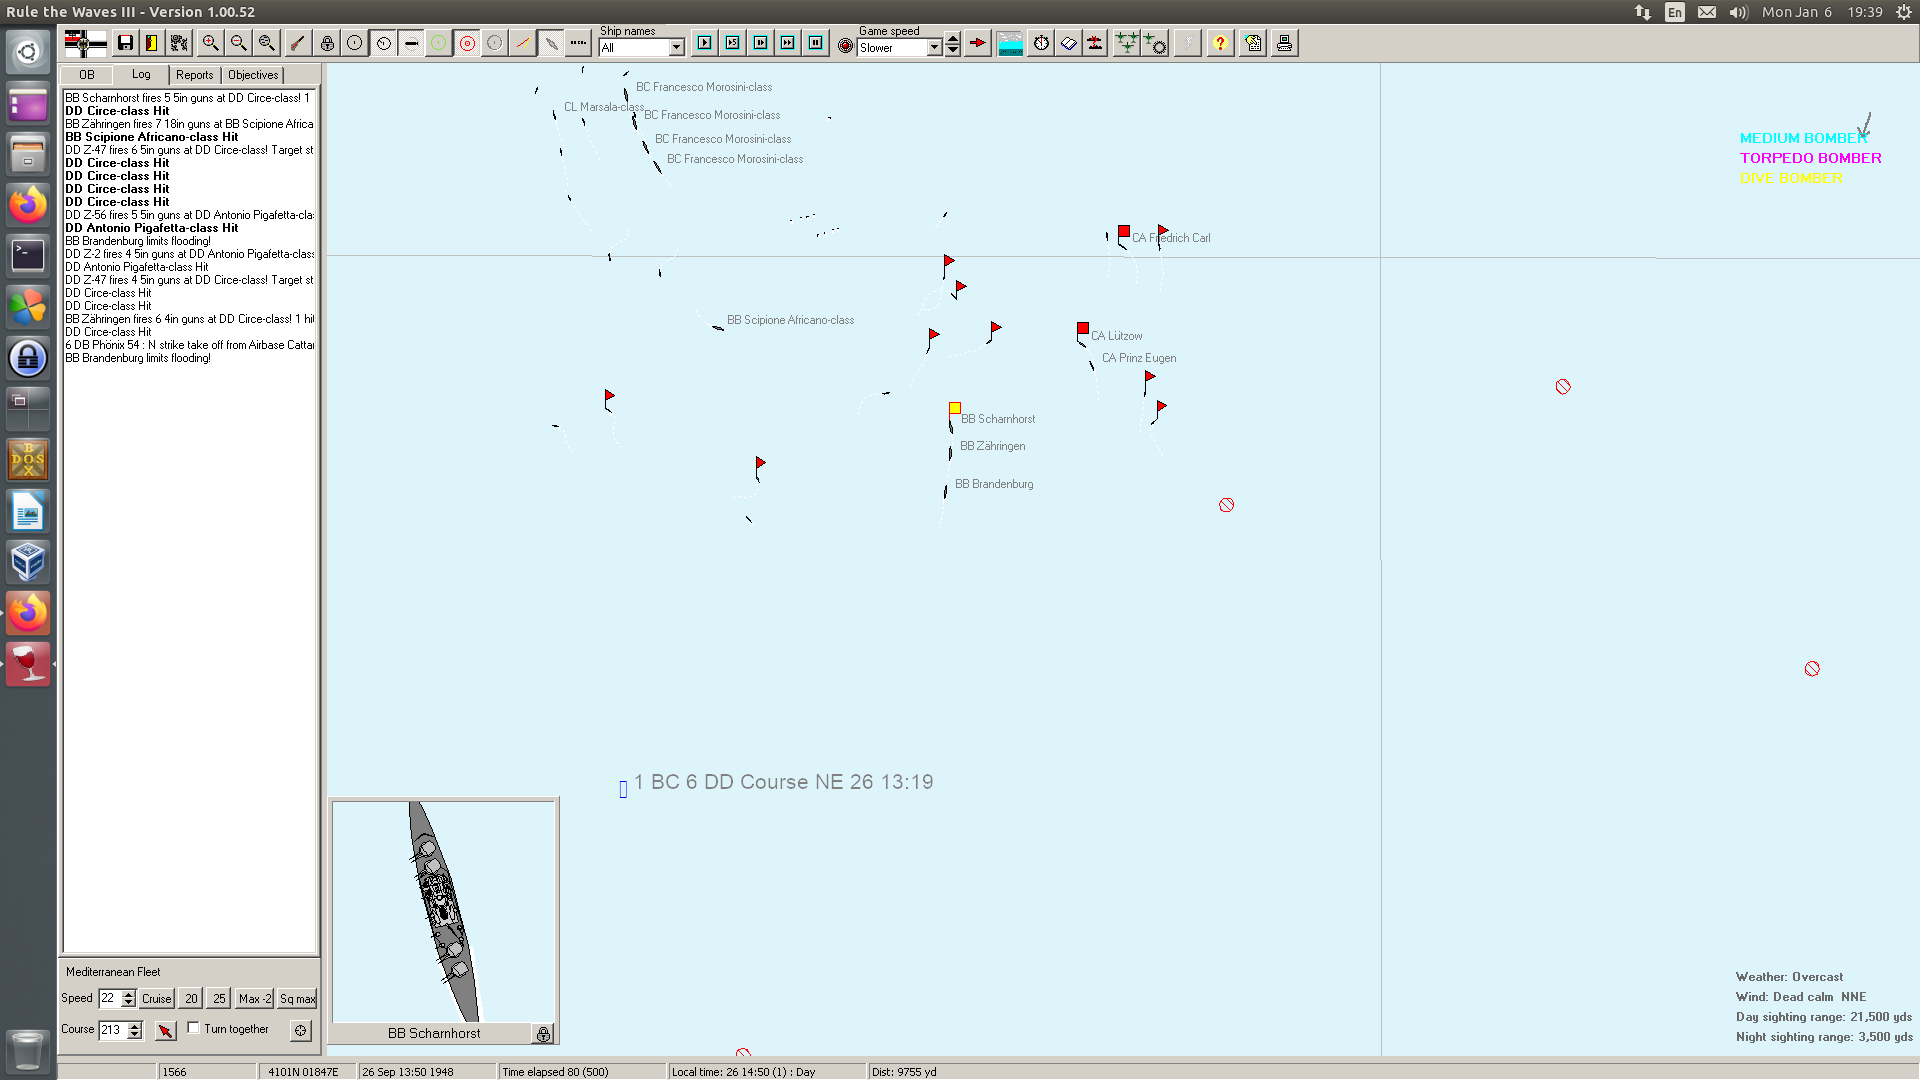
Task: Click the third magnifier, zoom to fit
Action: 266,43
